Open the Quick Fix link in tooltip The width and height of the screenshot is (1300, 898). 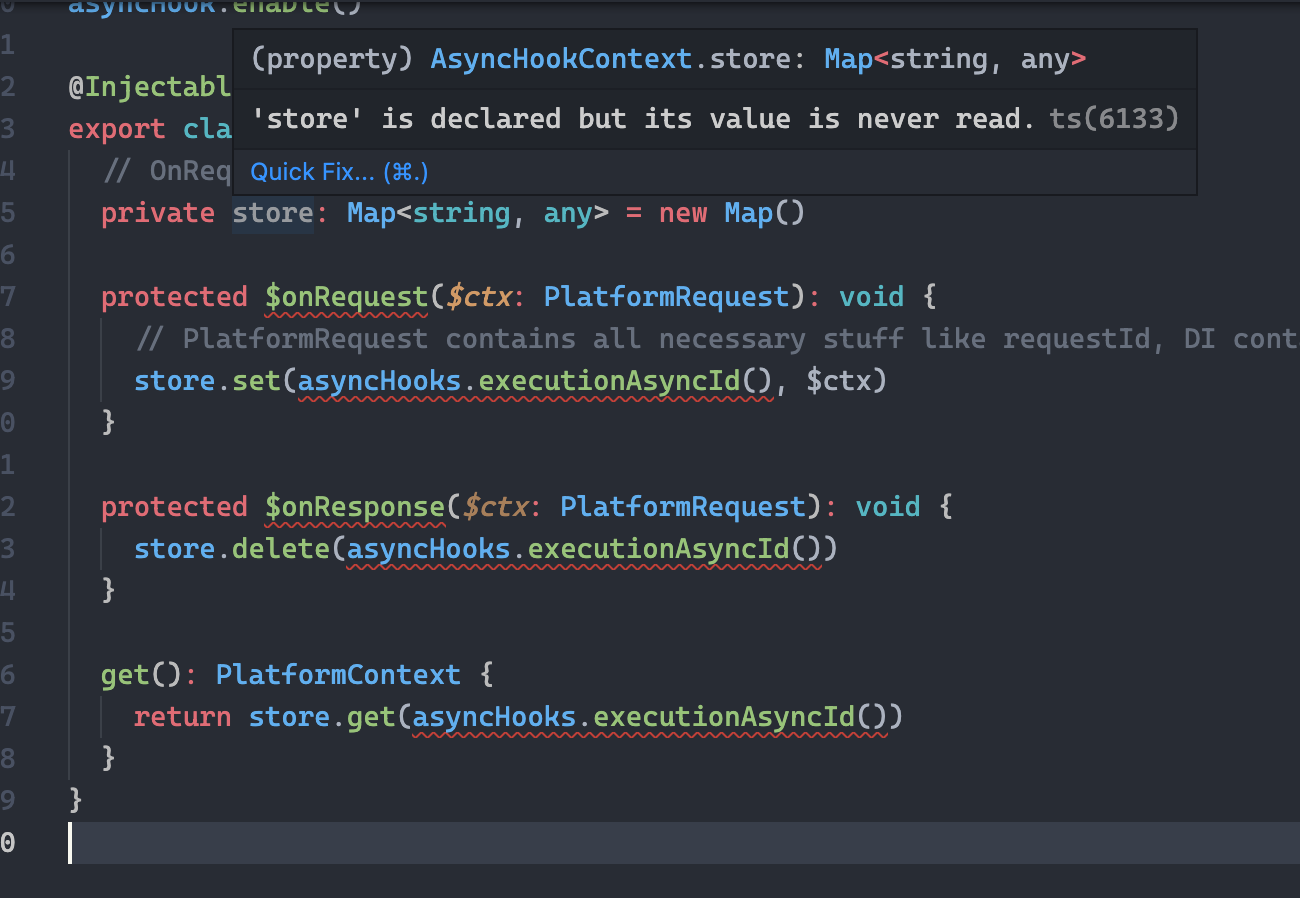339,172
